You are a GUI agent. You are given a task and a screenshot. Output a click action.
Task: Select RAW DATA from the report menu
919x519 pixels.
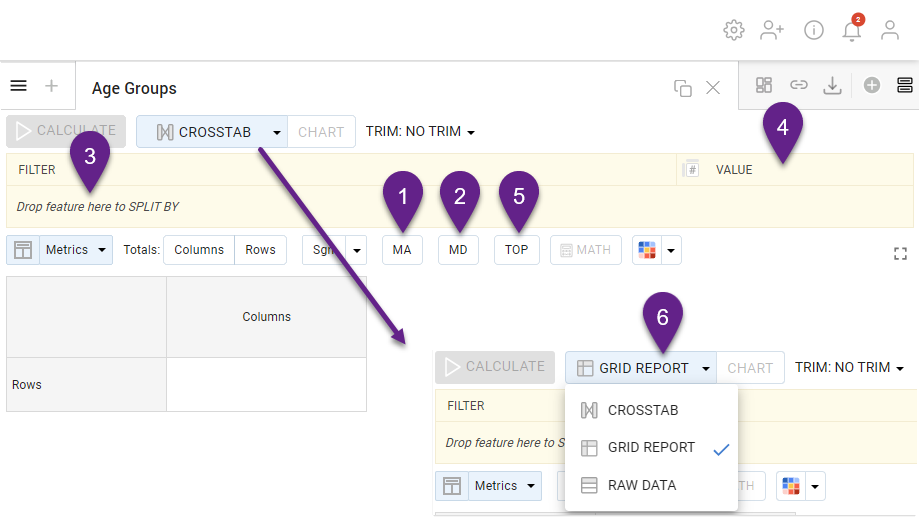pos(641,485)
